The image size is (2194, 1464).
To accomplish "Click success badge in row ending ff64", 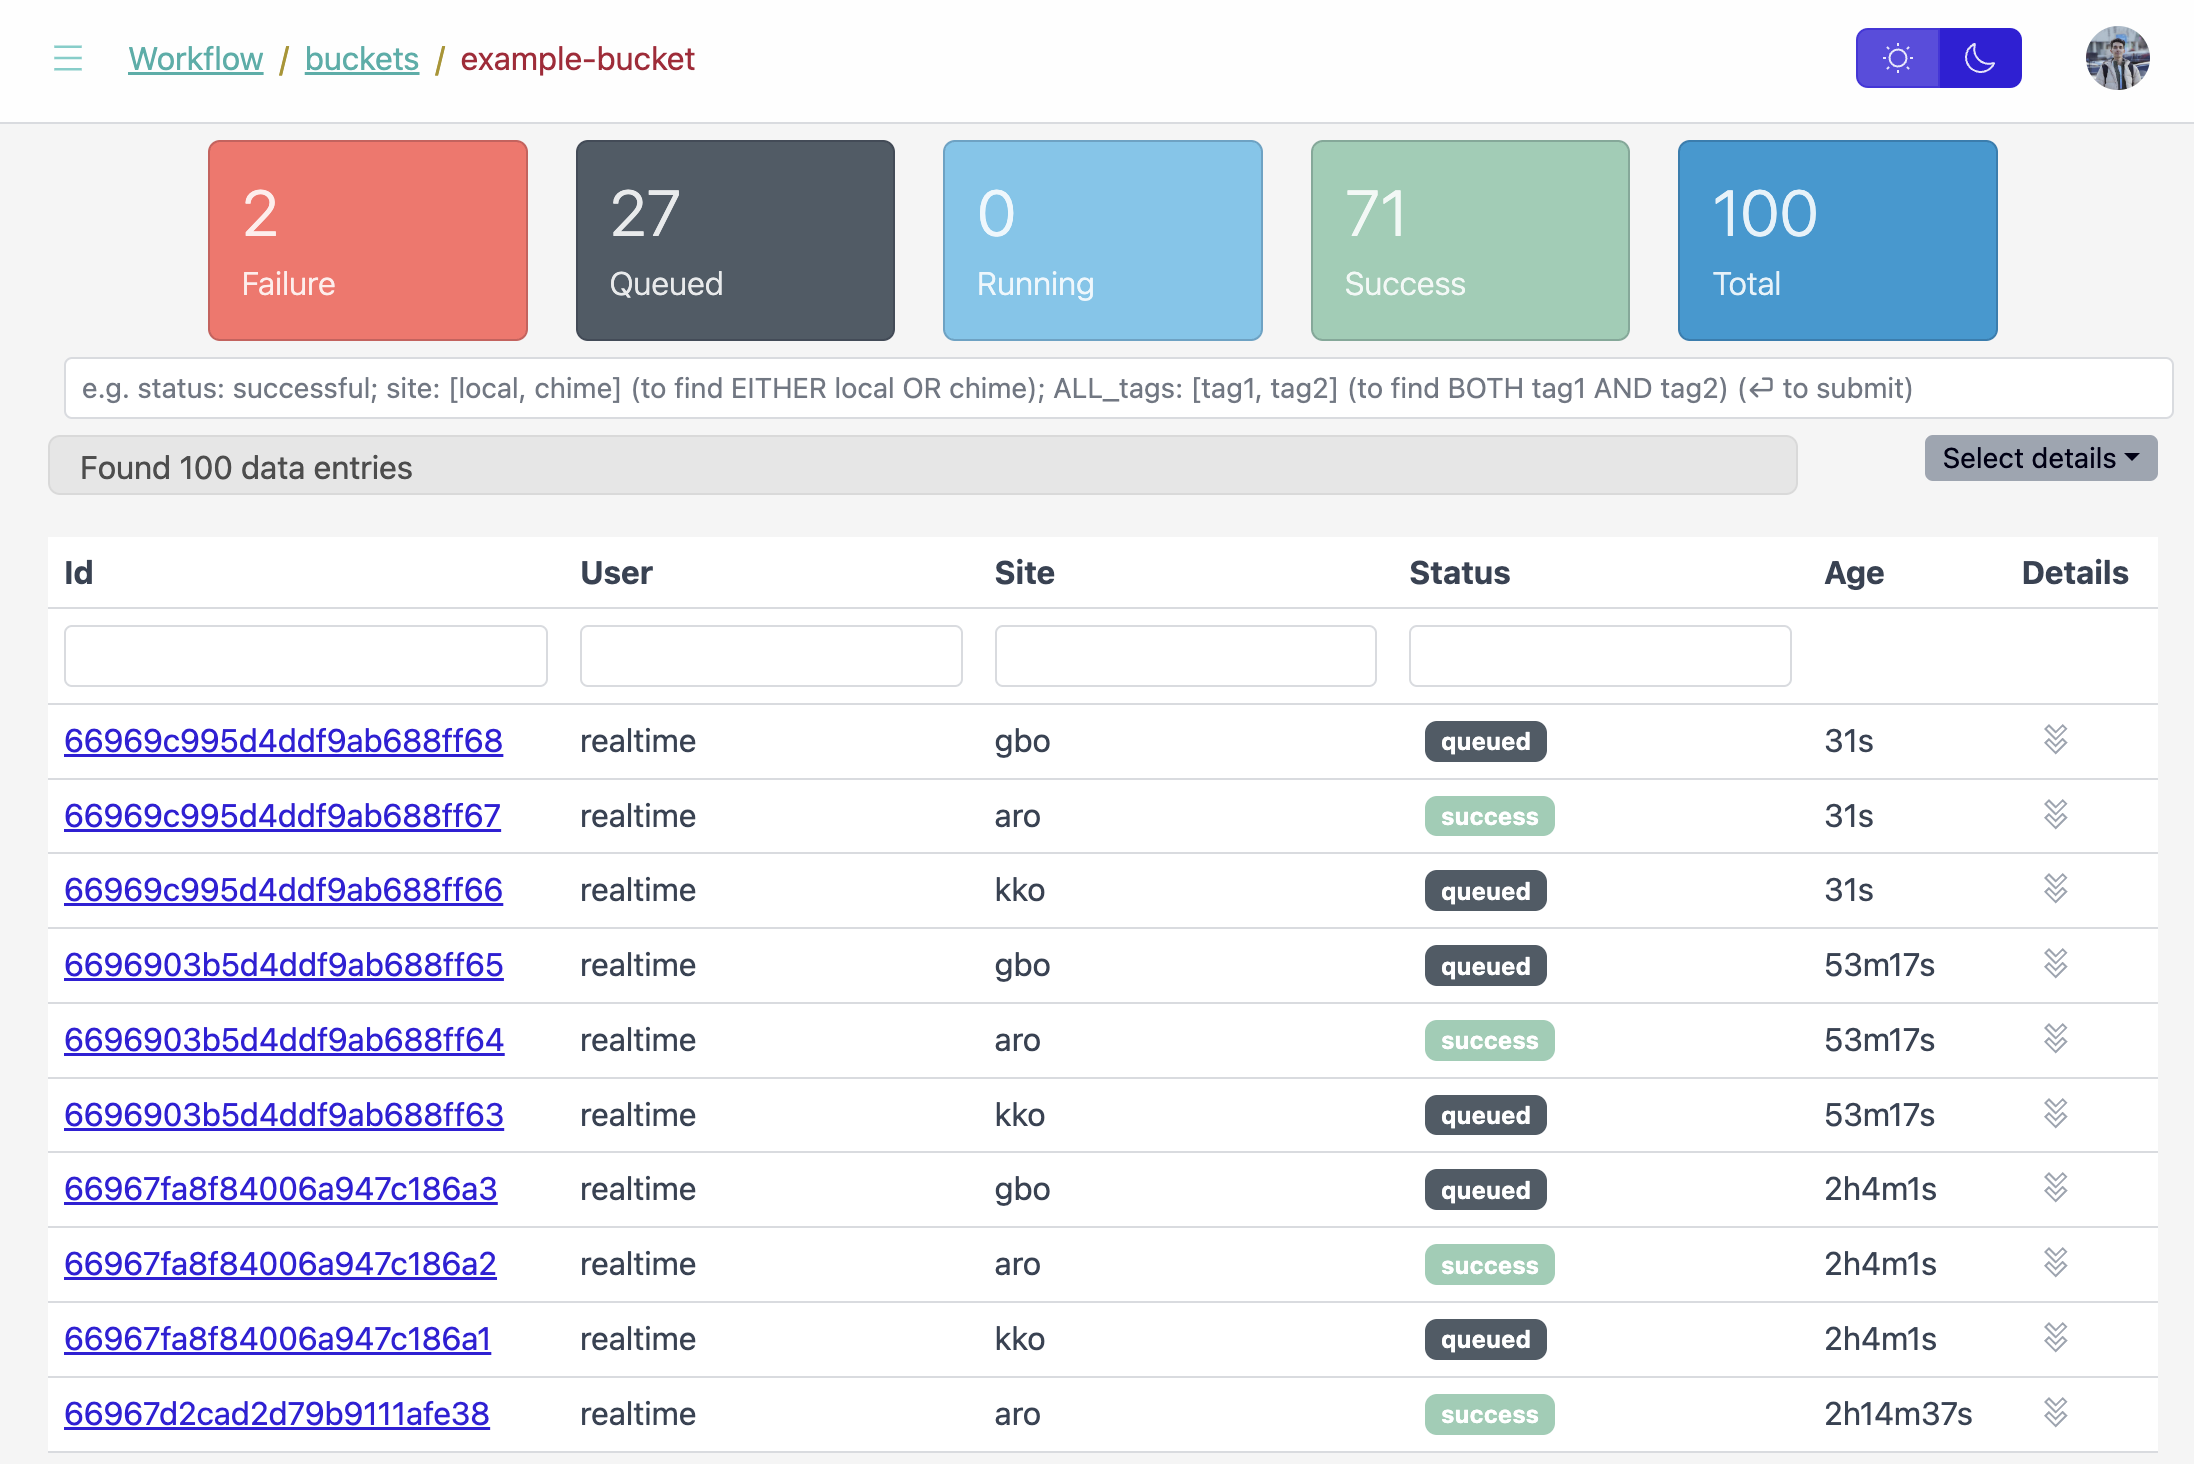I will click(1489, 1040).
